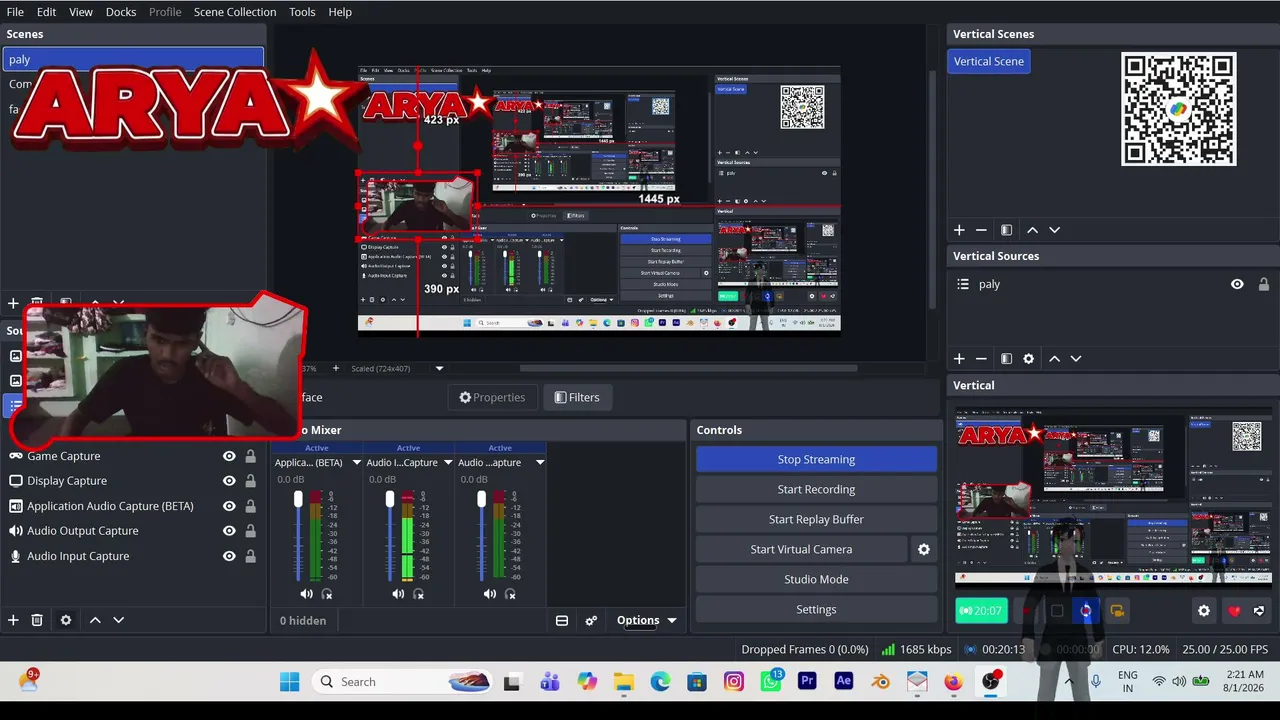Move vertical source up
1280x720 pixels.
point(1054,358)
